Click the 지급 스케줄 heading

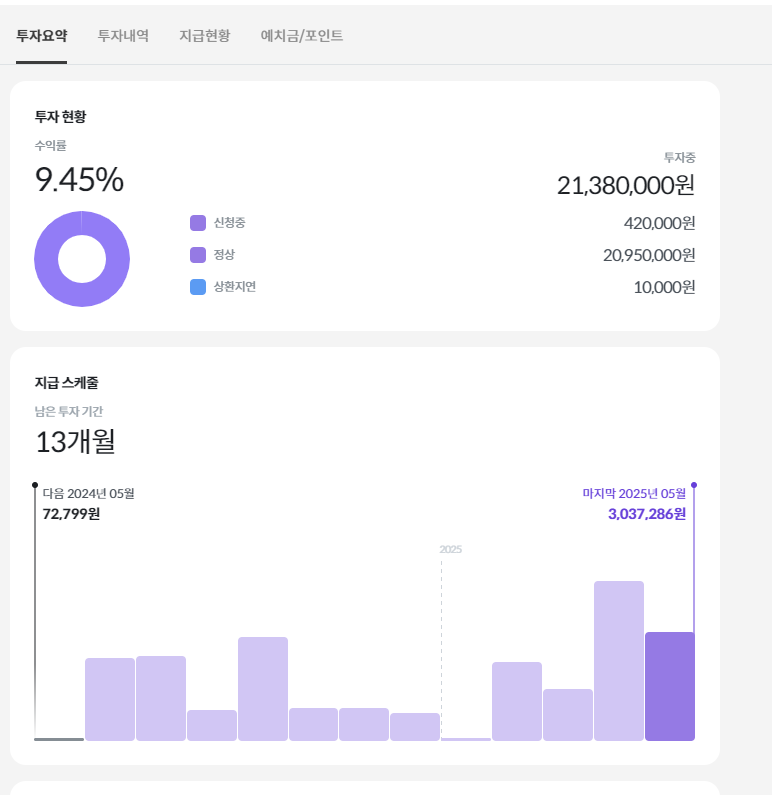(x=66, y=383)
